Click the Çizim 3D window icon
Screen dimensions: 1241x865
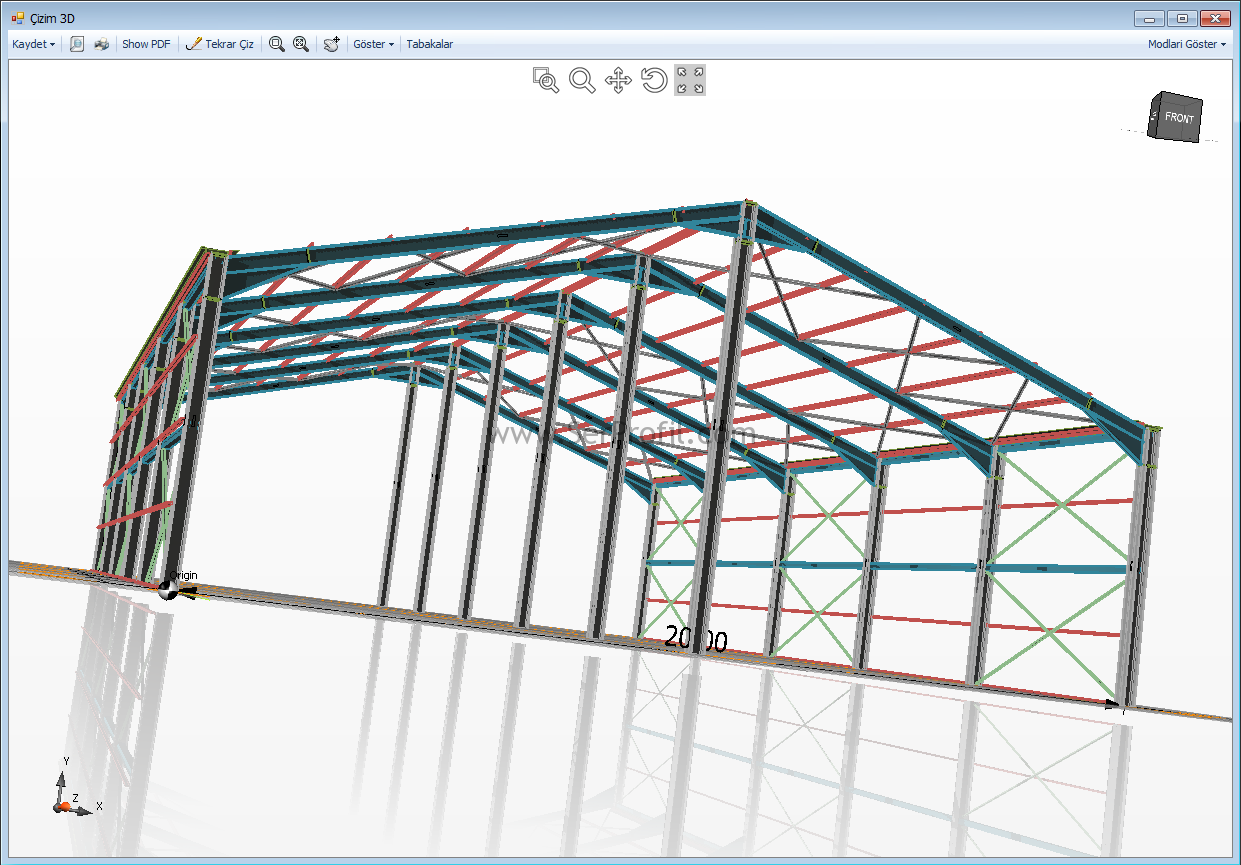(18, 18)
